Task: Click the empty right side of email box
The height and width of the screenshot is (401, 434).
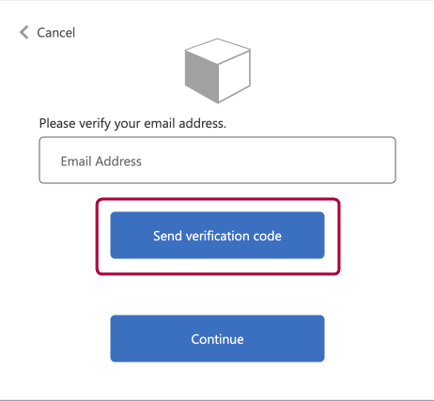Action: click(x=300, y=160)
